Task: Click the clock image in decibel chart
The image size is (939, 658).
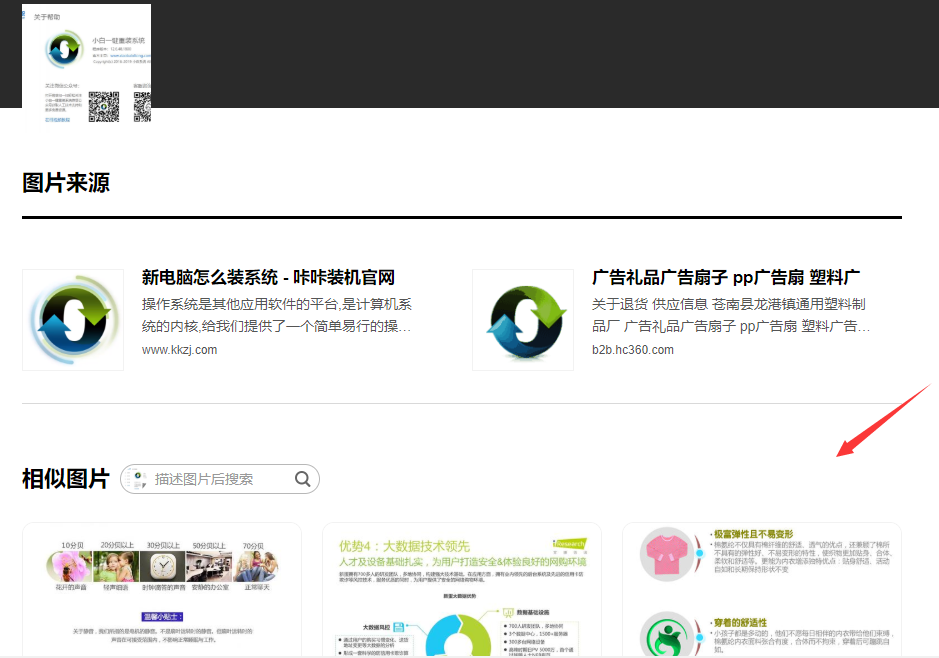Action: point(159,566)
